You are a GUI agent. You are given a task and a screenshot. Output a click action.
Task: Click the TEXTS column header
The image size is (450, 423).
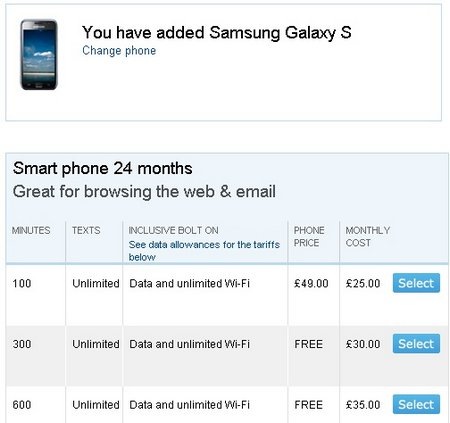86,230
